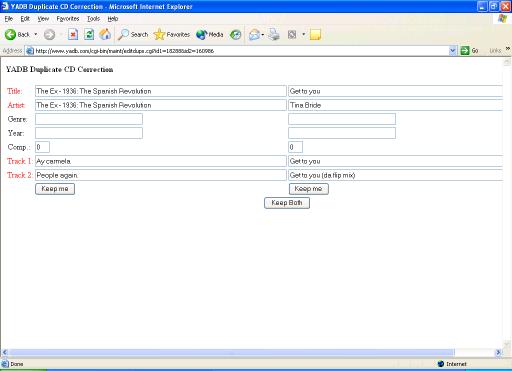Screen dimensions: 512x371
Task: Open the Media toolbar button
Action: click(210, 34)
